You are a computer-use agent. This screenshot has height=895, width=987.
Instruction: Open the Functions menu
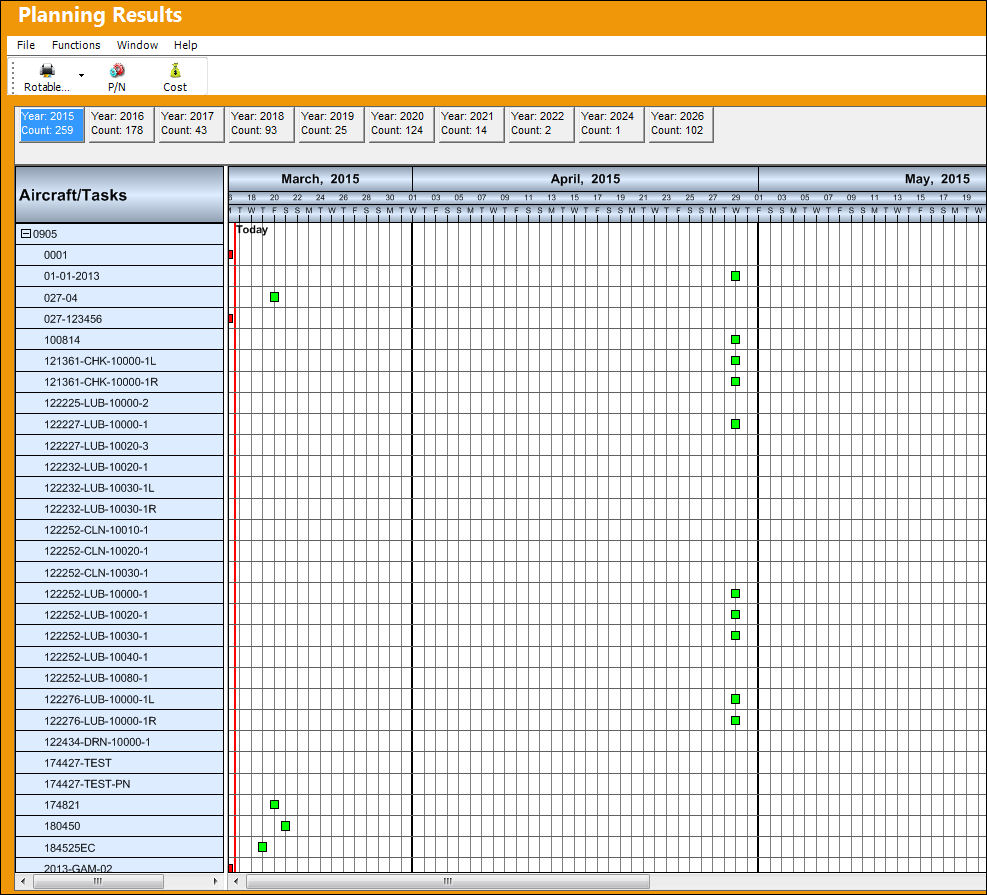[x=76, y=45]
